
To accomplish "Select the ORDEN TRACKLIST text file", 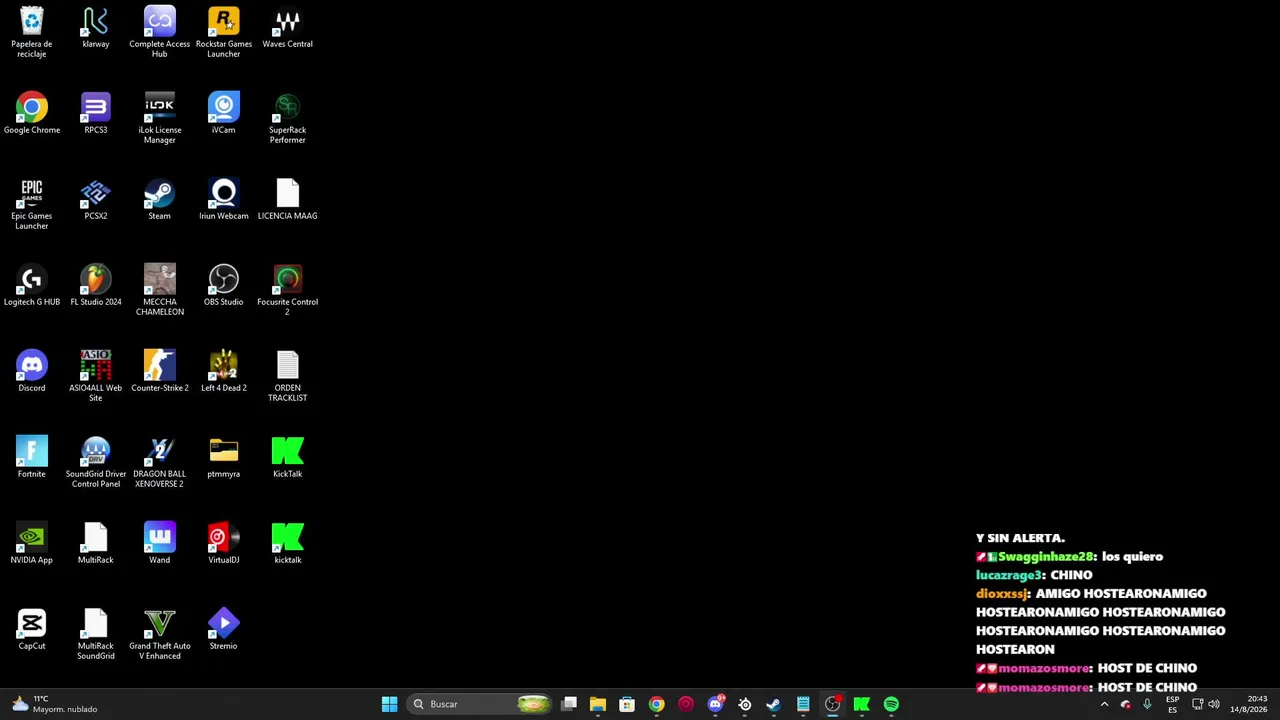I will click(x=288, y=377).
